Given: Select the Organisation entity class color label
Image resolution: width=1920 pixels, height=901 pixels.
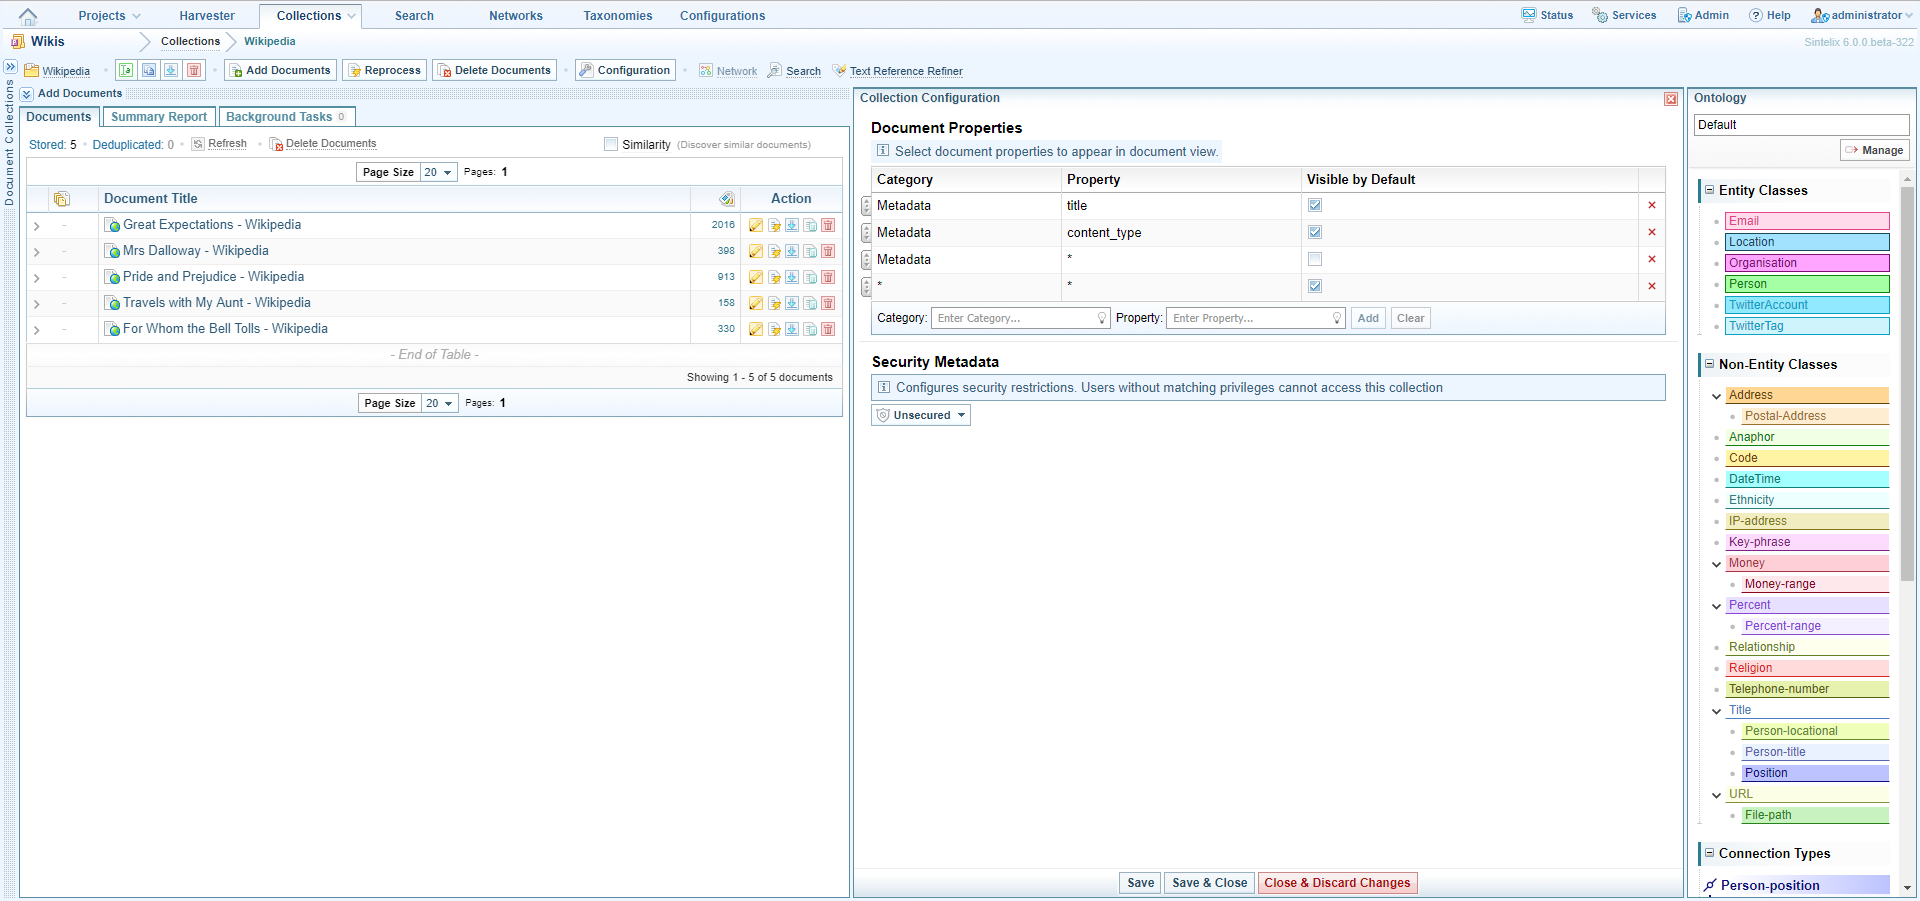Looking at the screenshot, I should click(x=1807, y=263).
